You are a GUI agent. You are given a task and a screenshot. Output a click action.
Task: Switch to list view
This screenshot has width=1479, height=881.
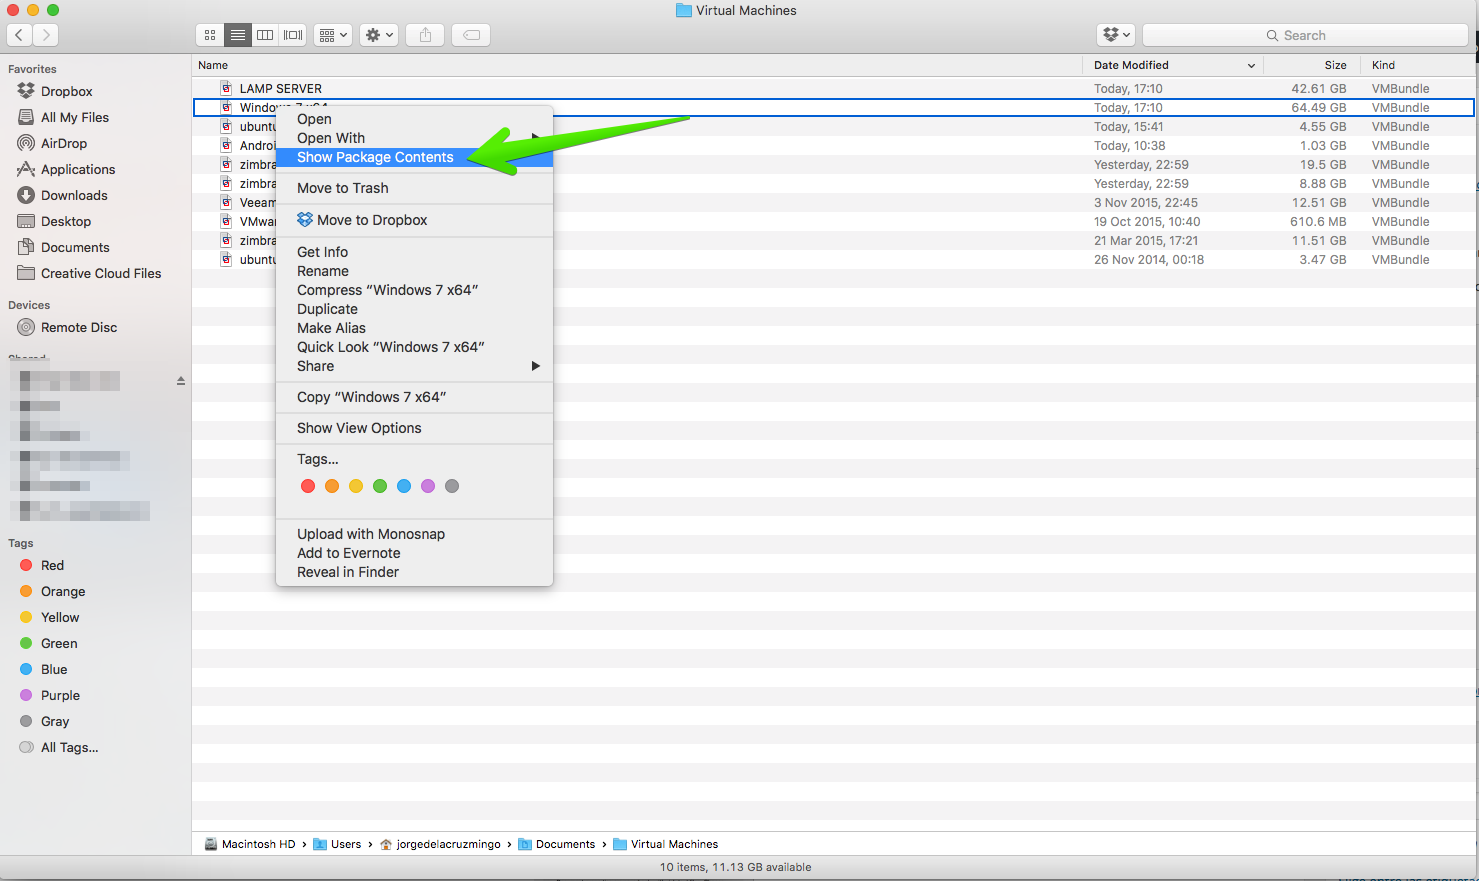coord(238,35)
